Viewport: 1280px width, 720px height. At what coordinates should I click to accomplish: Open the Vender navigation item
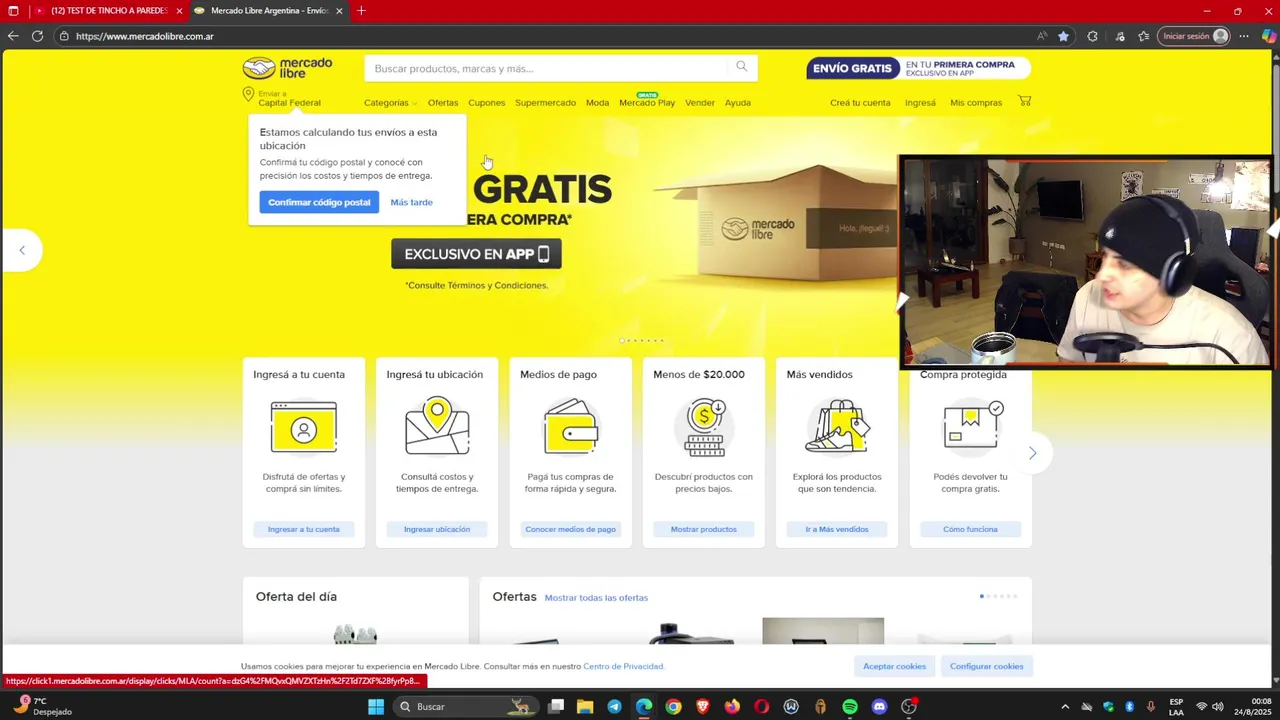(x=700, y=103)
